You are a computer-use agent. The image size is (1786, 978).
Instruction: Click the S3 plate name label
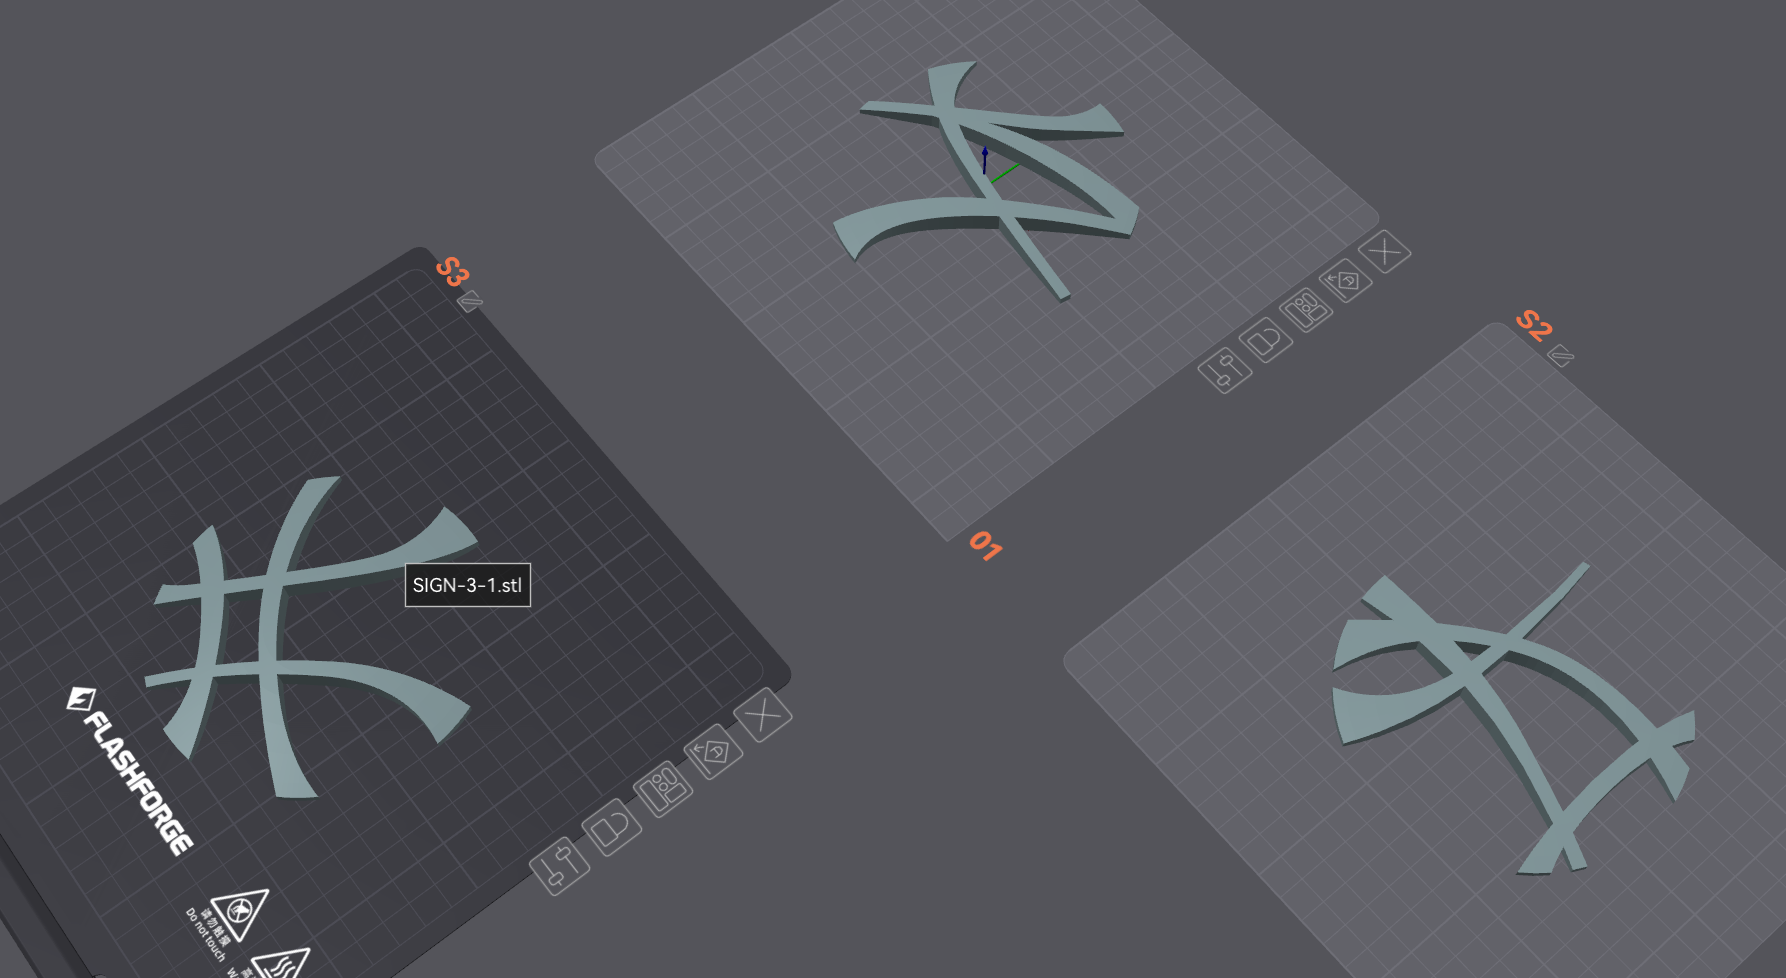pyautogui.click(x=452, y=271)
